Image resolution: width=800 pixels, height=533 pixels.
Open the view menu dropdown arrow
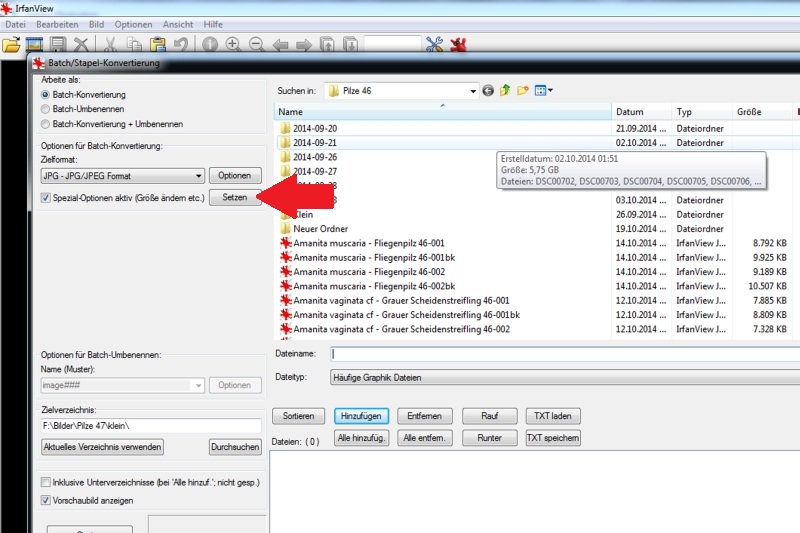(x=550, y=91)
